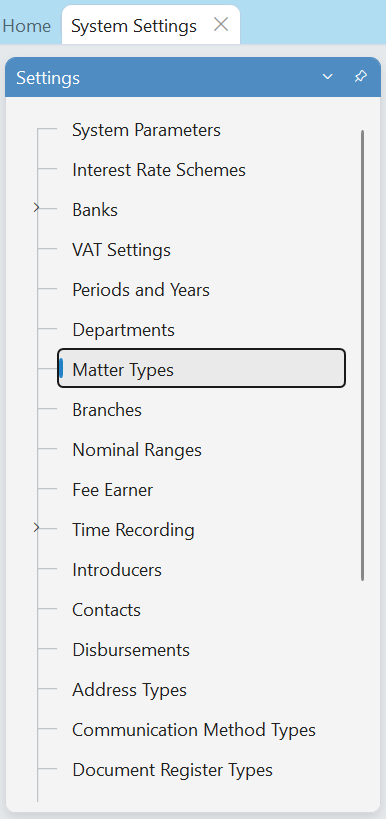
Task: Select the Matter Types item
Action: point(201,368)
